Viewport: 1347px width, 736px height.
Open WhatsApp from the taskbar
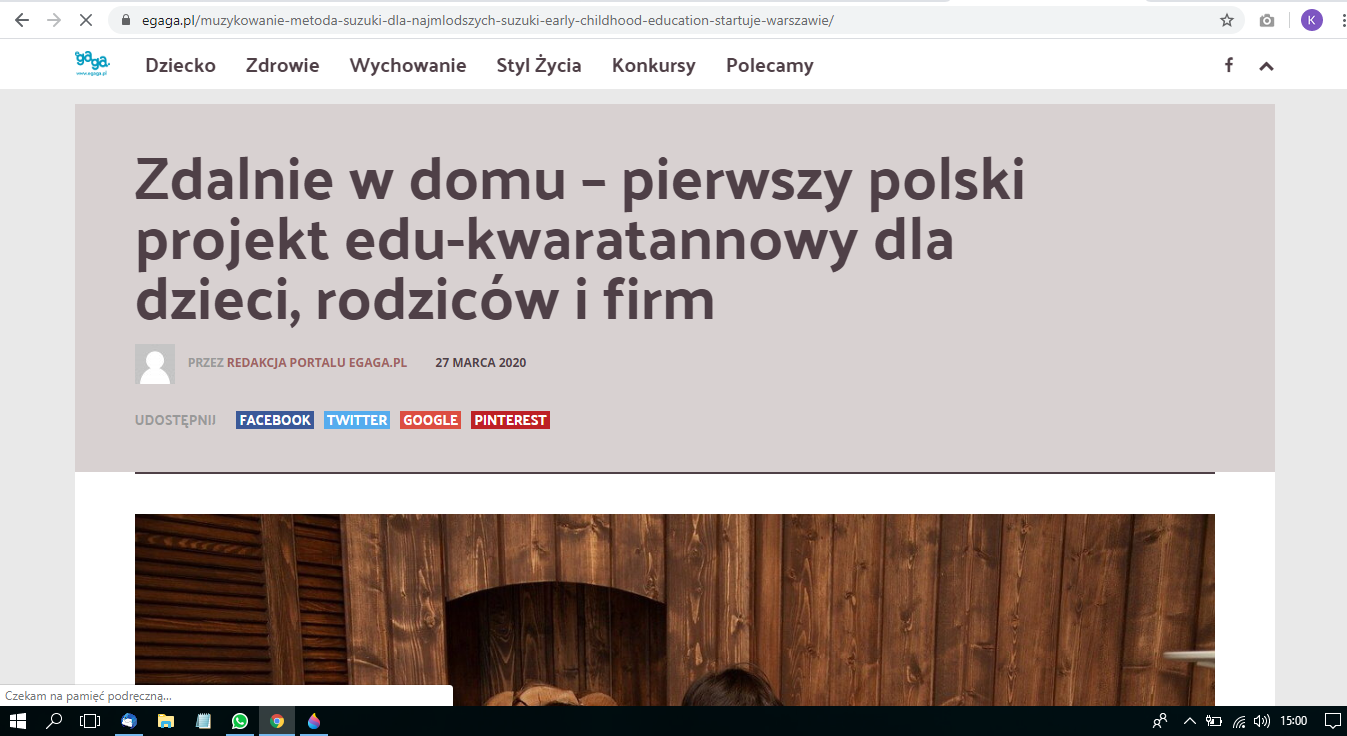point(239,720)
